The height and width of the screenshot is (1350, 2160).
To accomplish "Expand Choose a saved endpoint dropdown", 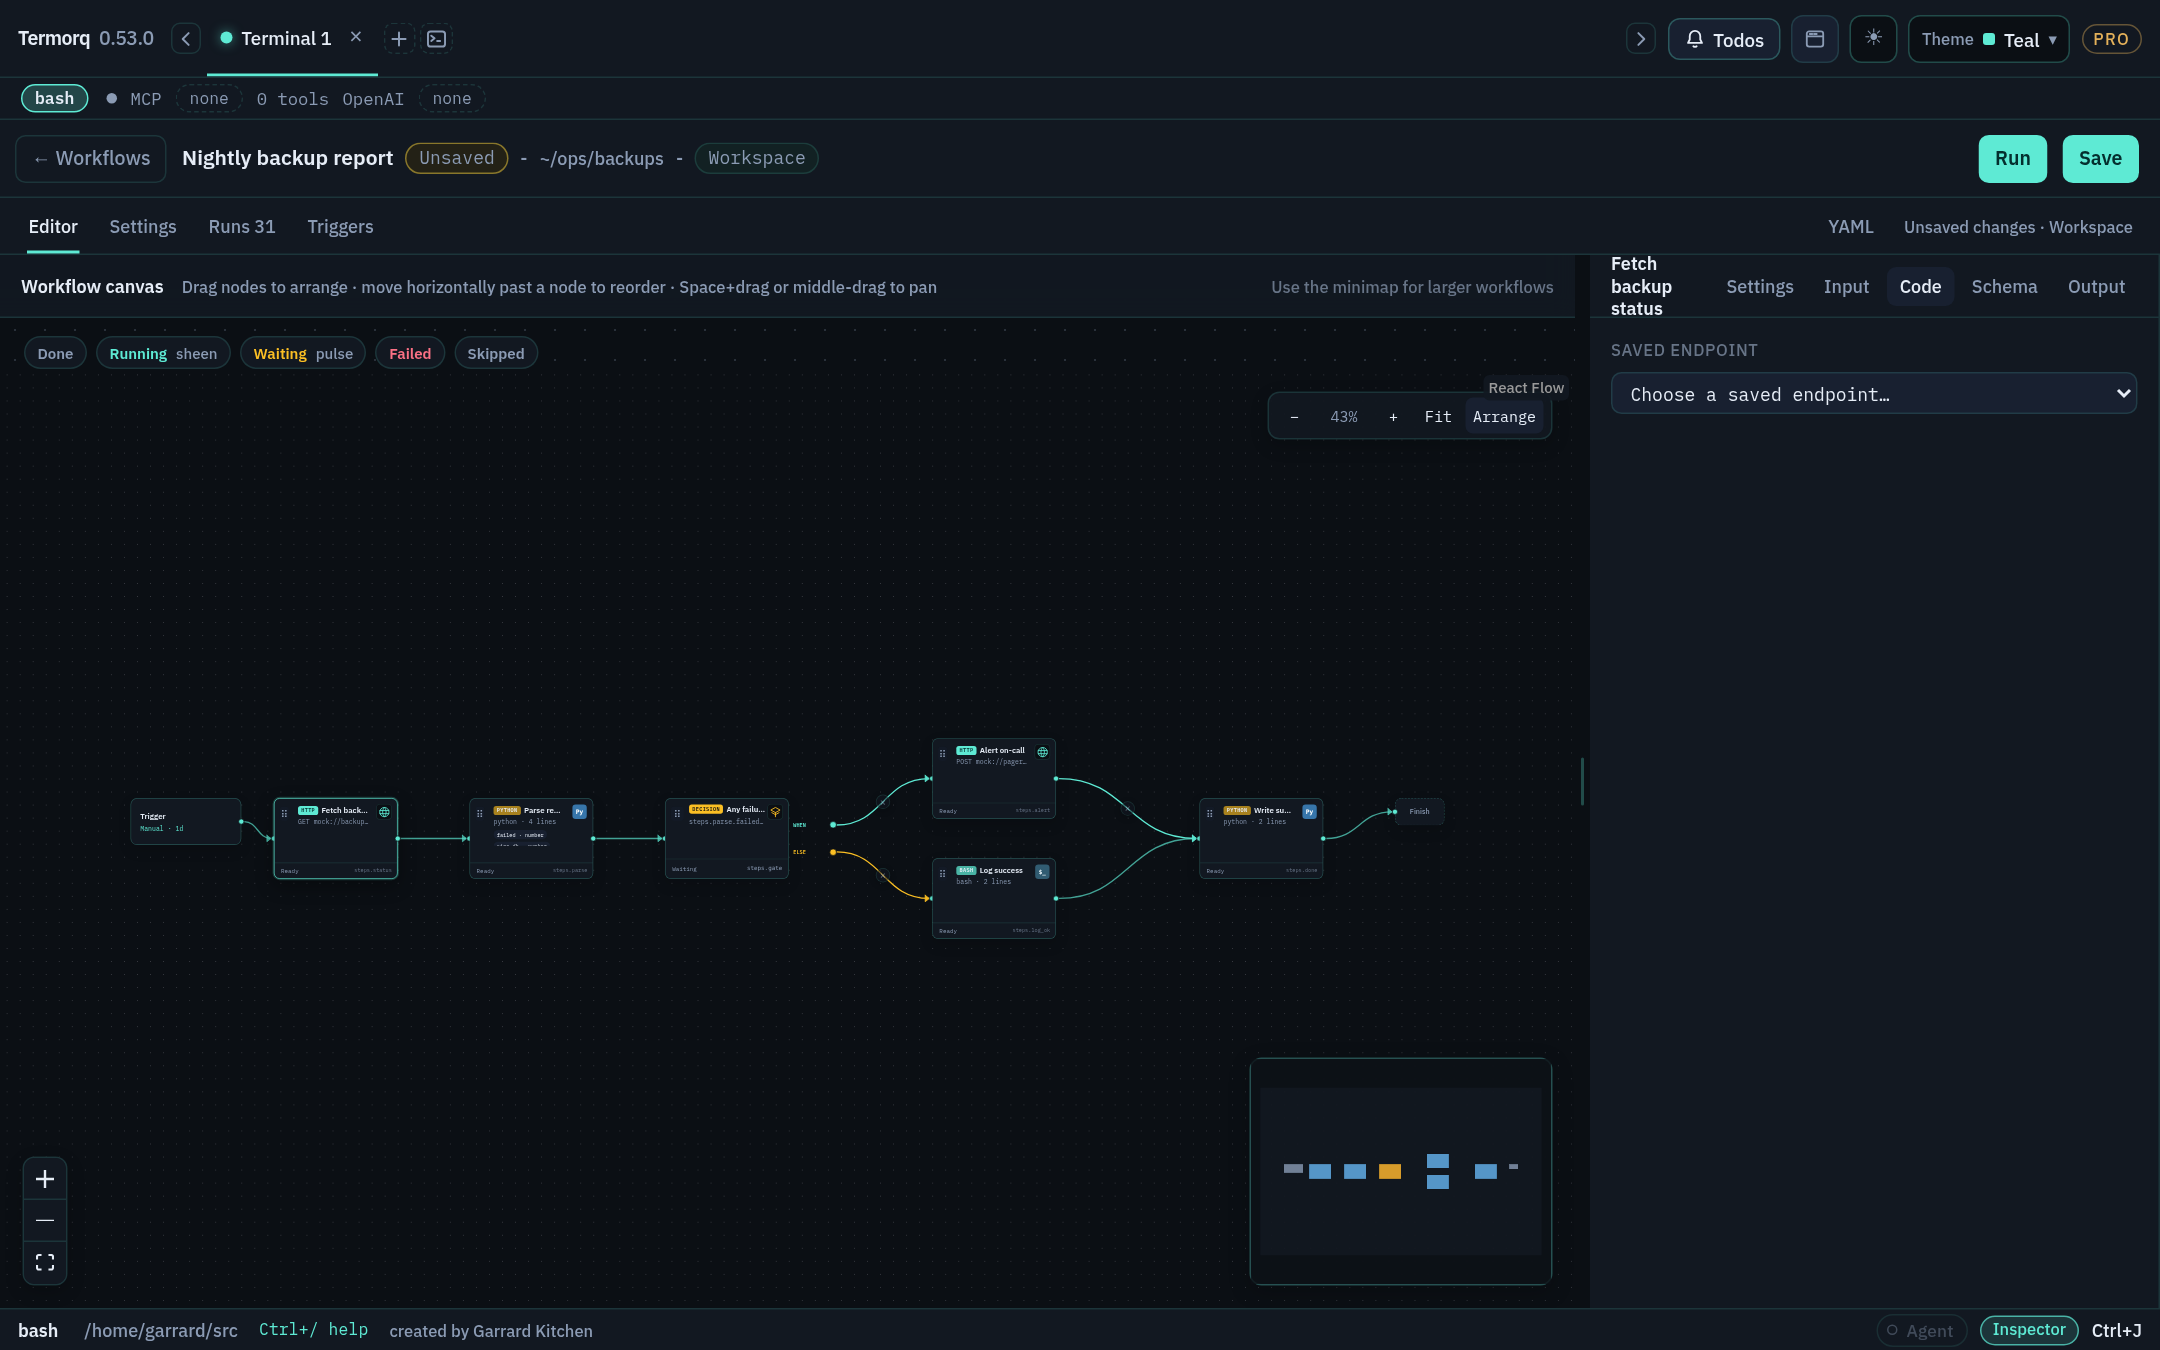I will click(x=1873, y=394).
